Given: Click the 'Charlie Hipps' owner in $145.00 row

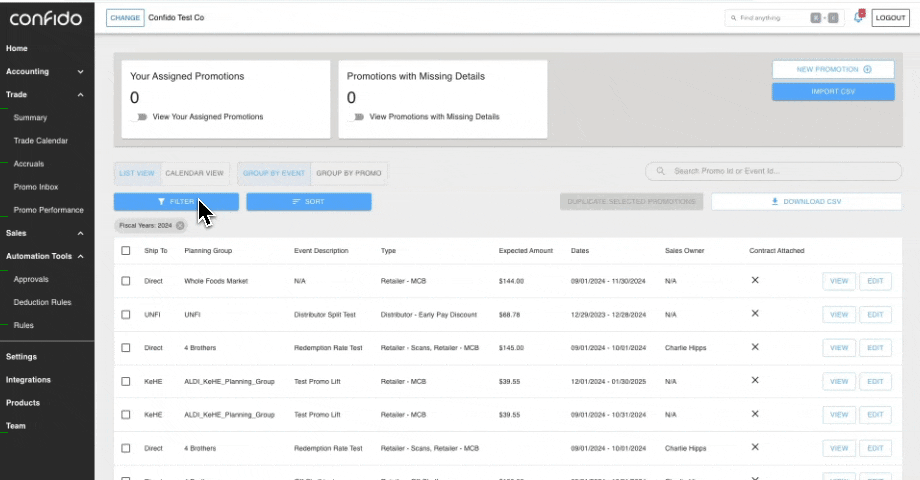Looking at the screenshot, I should coord(685,348).
